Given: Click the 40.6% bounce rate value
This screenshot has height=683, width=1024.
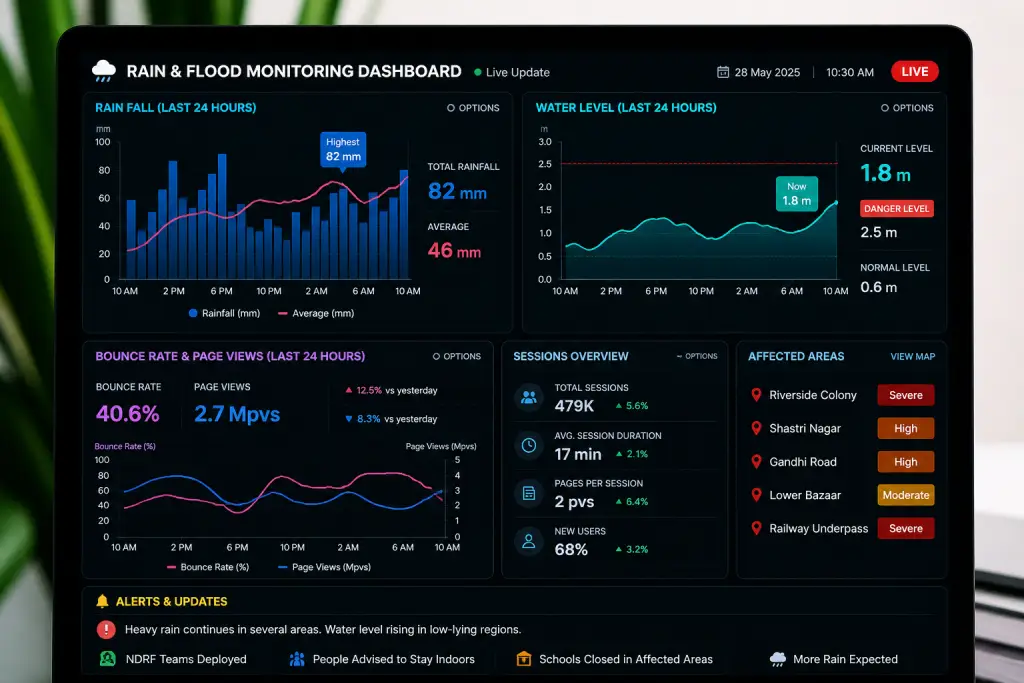Looking at the screenshot, I should tap(127, 413).
